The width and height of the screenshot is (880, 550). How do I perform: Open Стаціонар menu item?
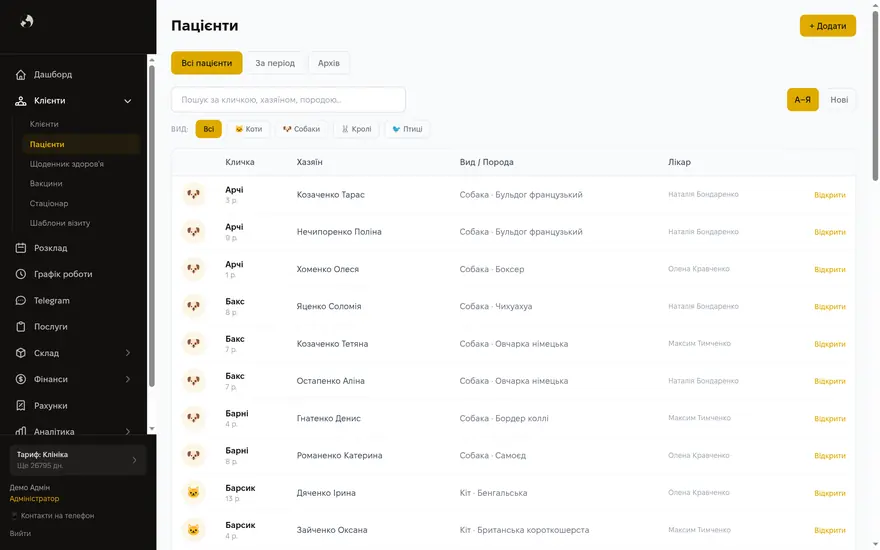tap(49, 203)
